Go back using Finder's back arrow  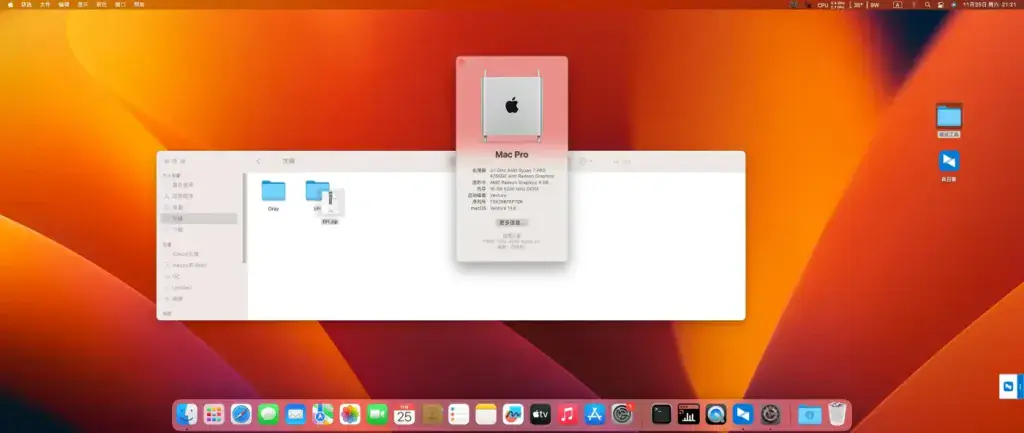[259, 161]
